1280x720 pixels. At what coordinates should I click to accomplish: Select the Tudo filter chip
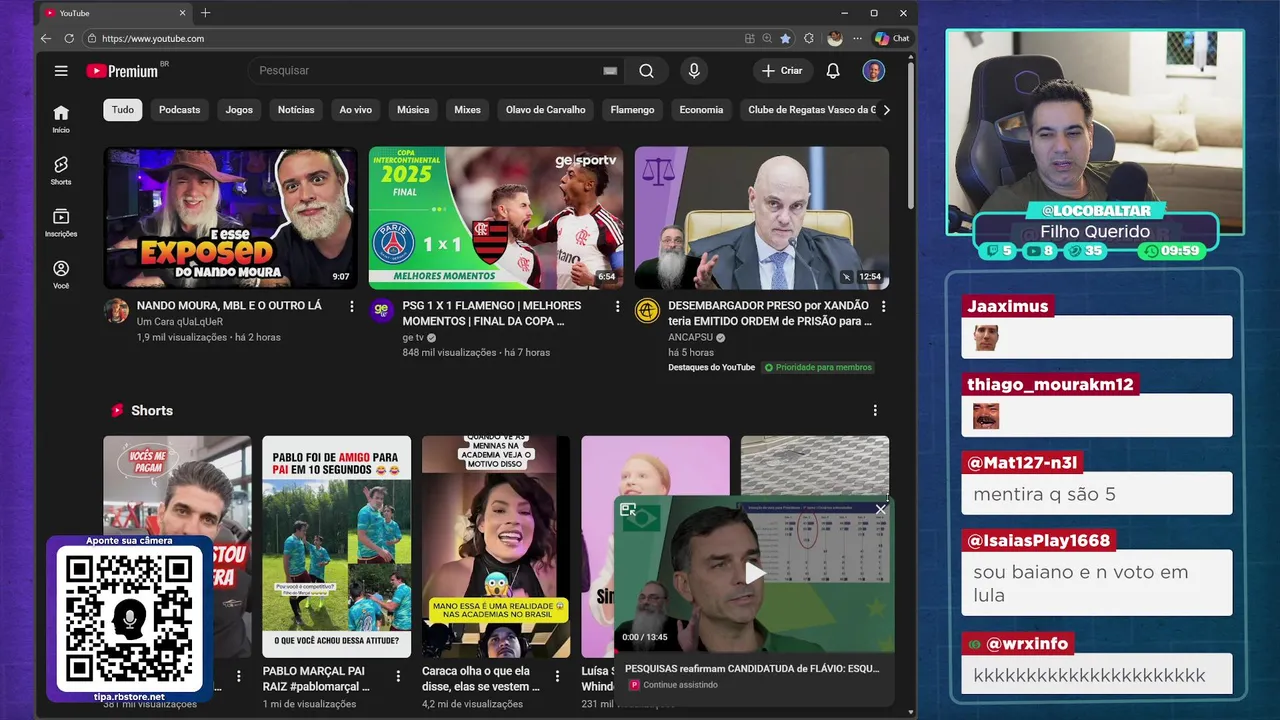point(123,110)
